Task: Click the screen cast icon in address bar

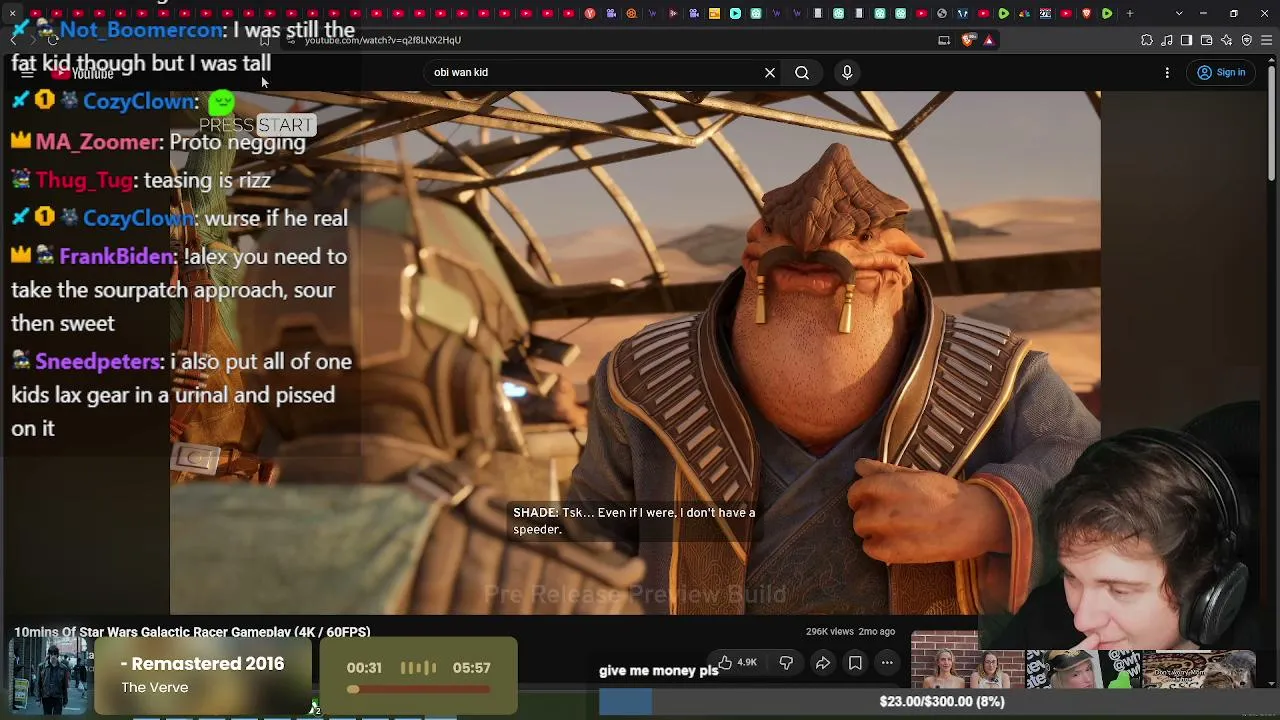Action: click(x=944, y=40)
